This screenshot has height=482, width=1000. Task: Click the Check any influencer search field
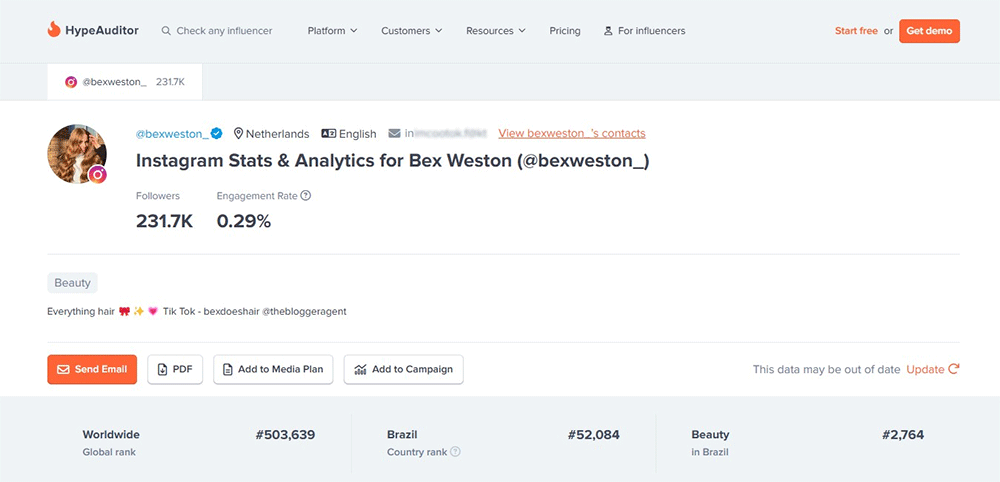(224, 31)
